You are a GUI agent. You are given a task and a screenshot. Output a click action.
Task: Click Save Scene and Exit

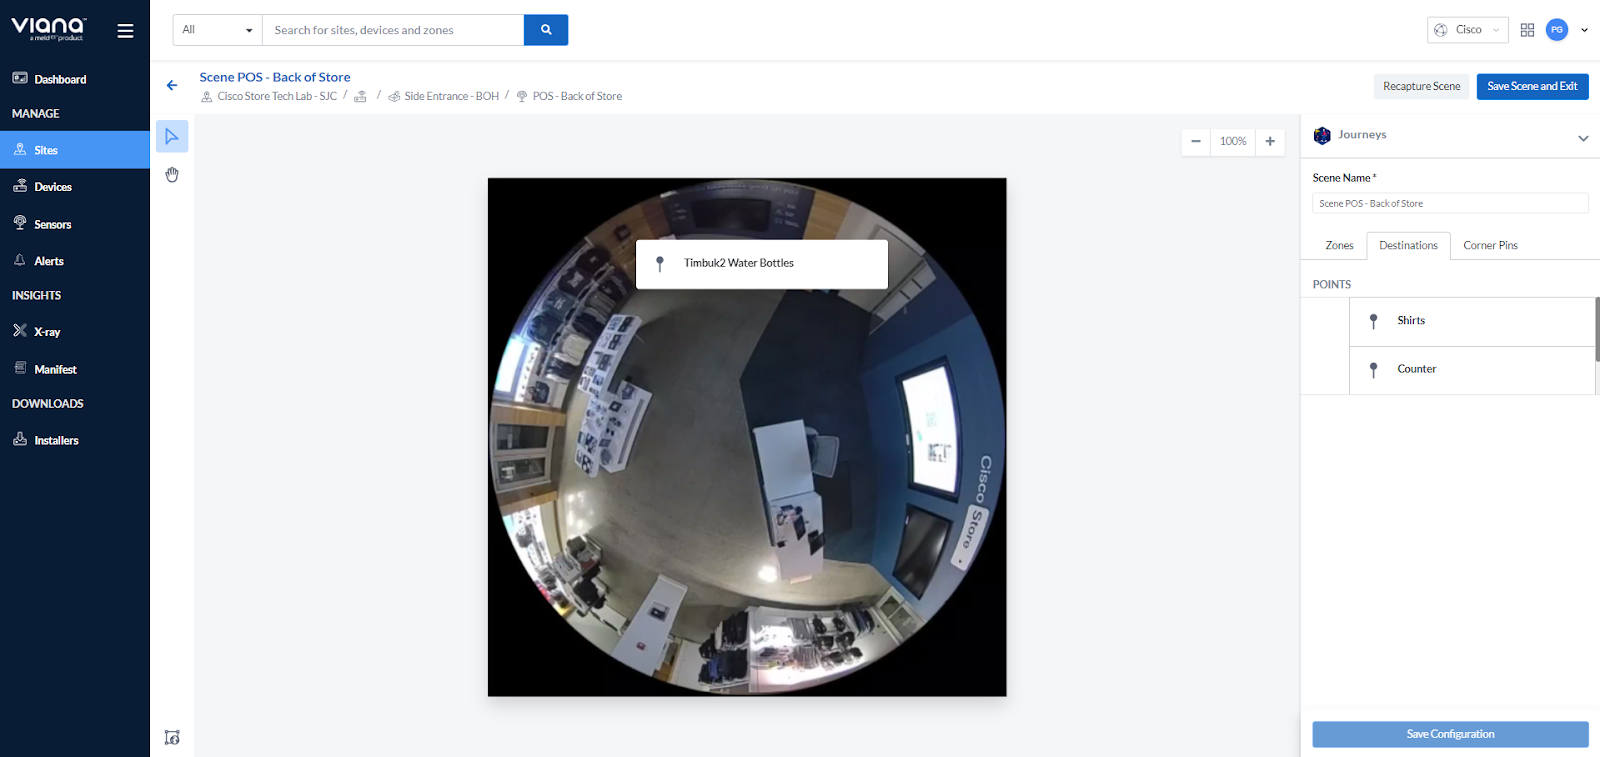point(1532,87)
